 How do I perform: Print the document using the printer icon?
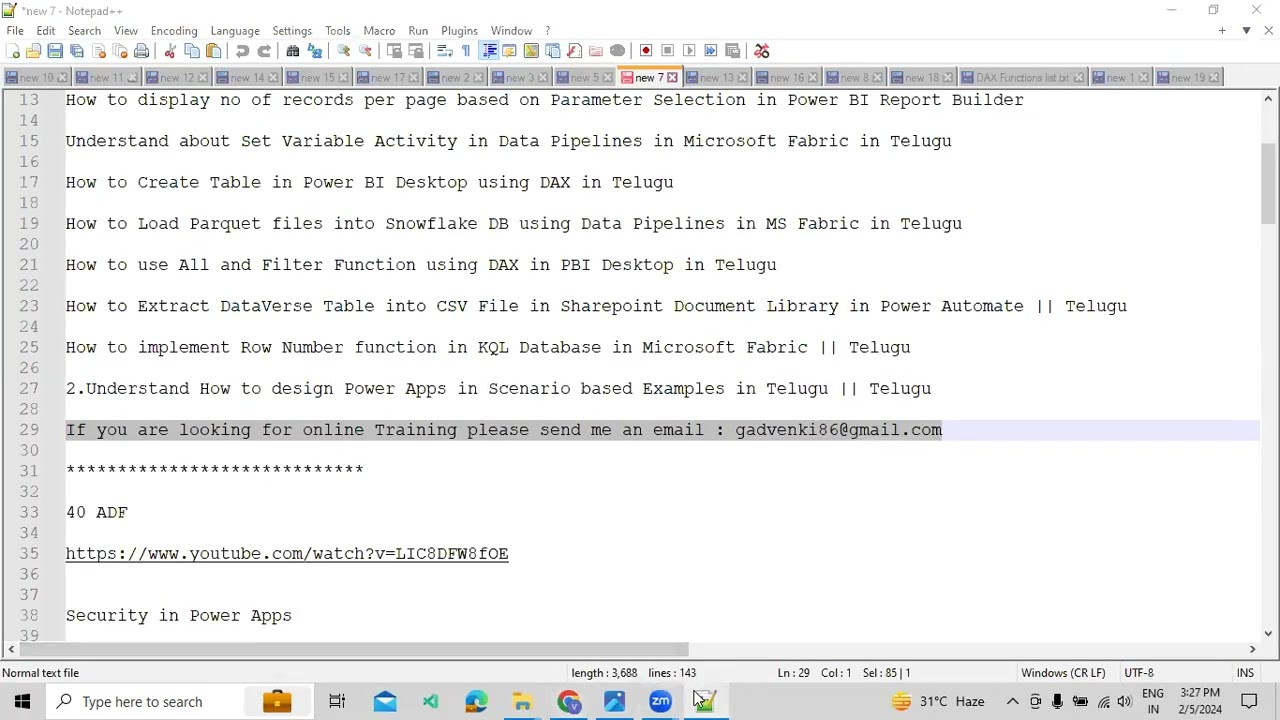[x=141, y=51]
